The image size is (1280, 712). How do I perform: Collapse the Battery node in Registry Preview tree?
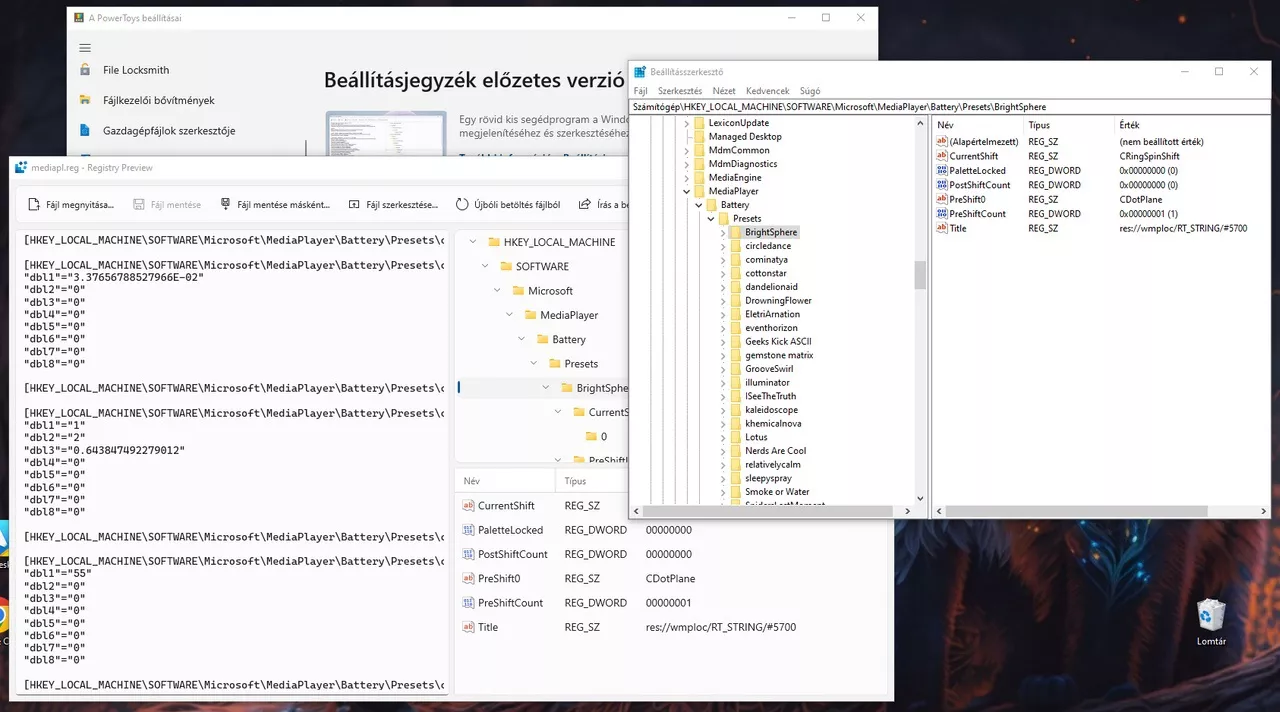pyautogui.click(x=521, y=339)
